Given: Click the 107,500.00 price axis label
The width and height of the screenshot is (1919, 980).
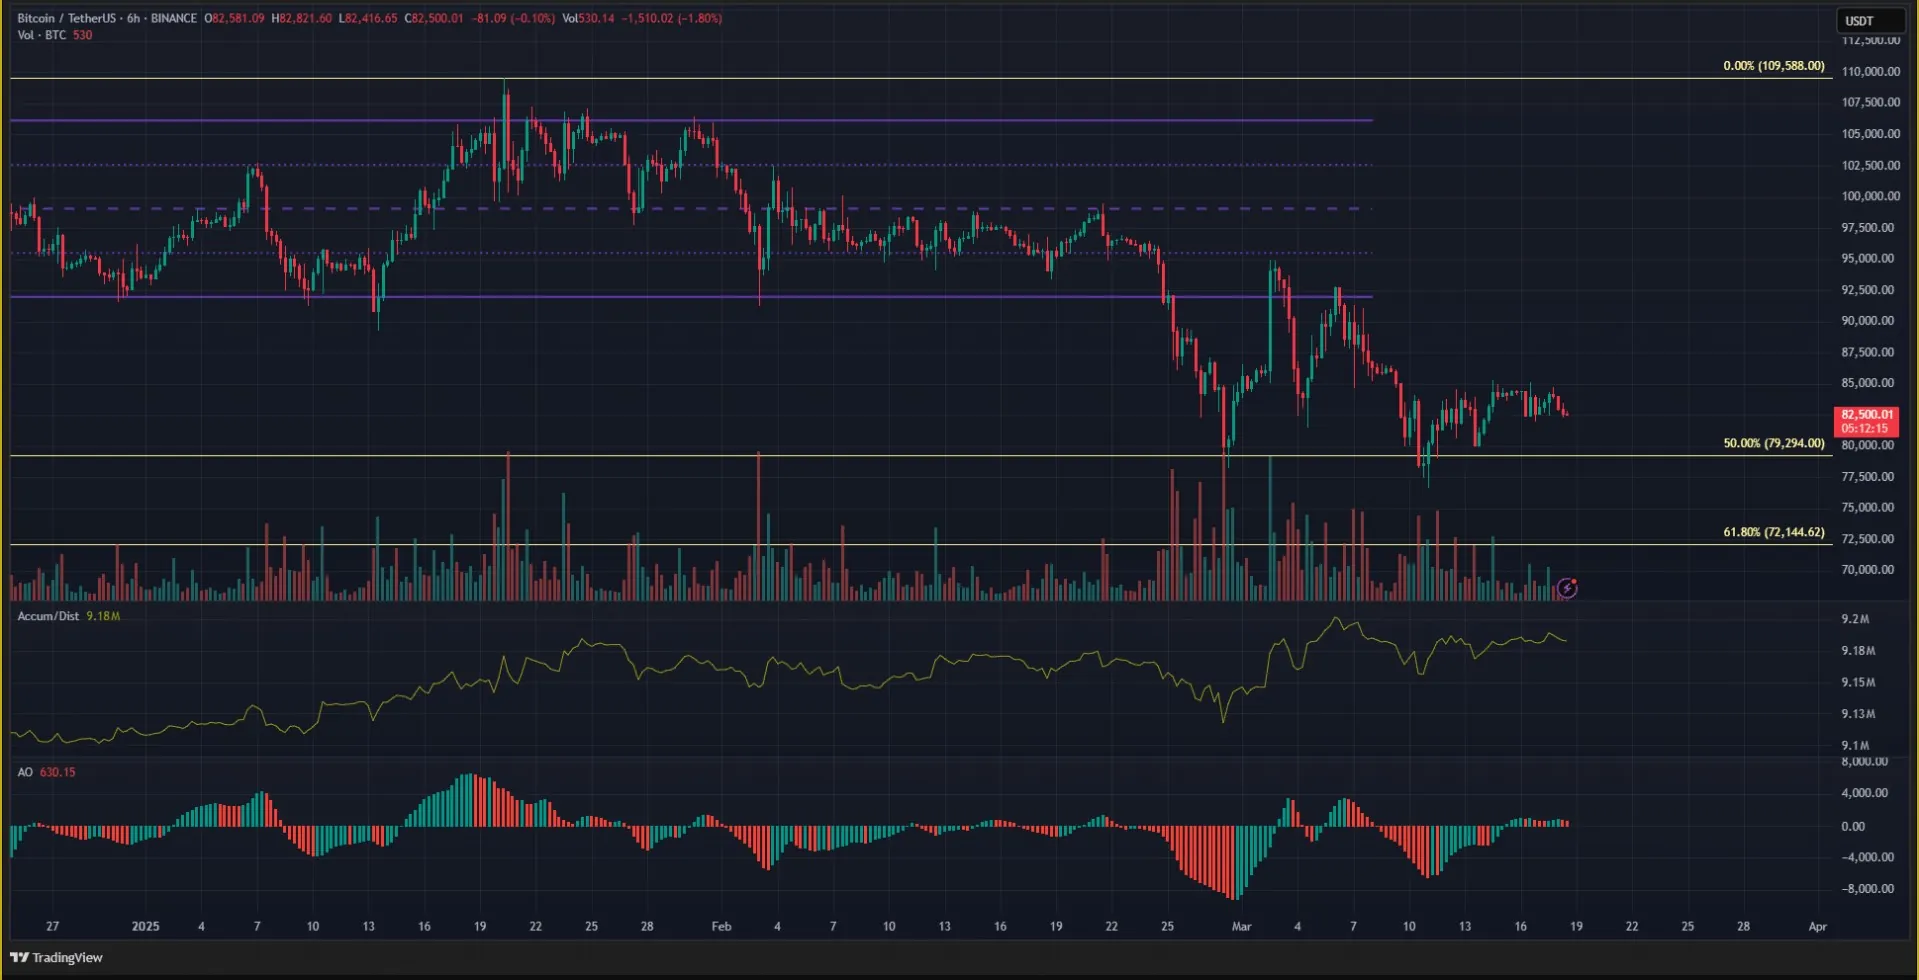Looking at the screenshot, I should coord(1870,102).
